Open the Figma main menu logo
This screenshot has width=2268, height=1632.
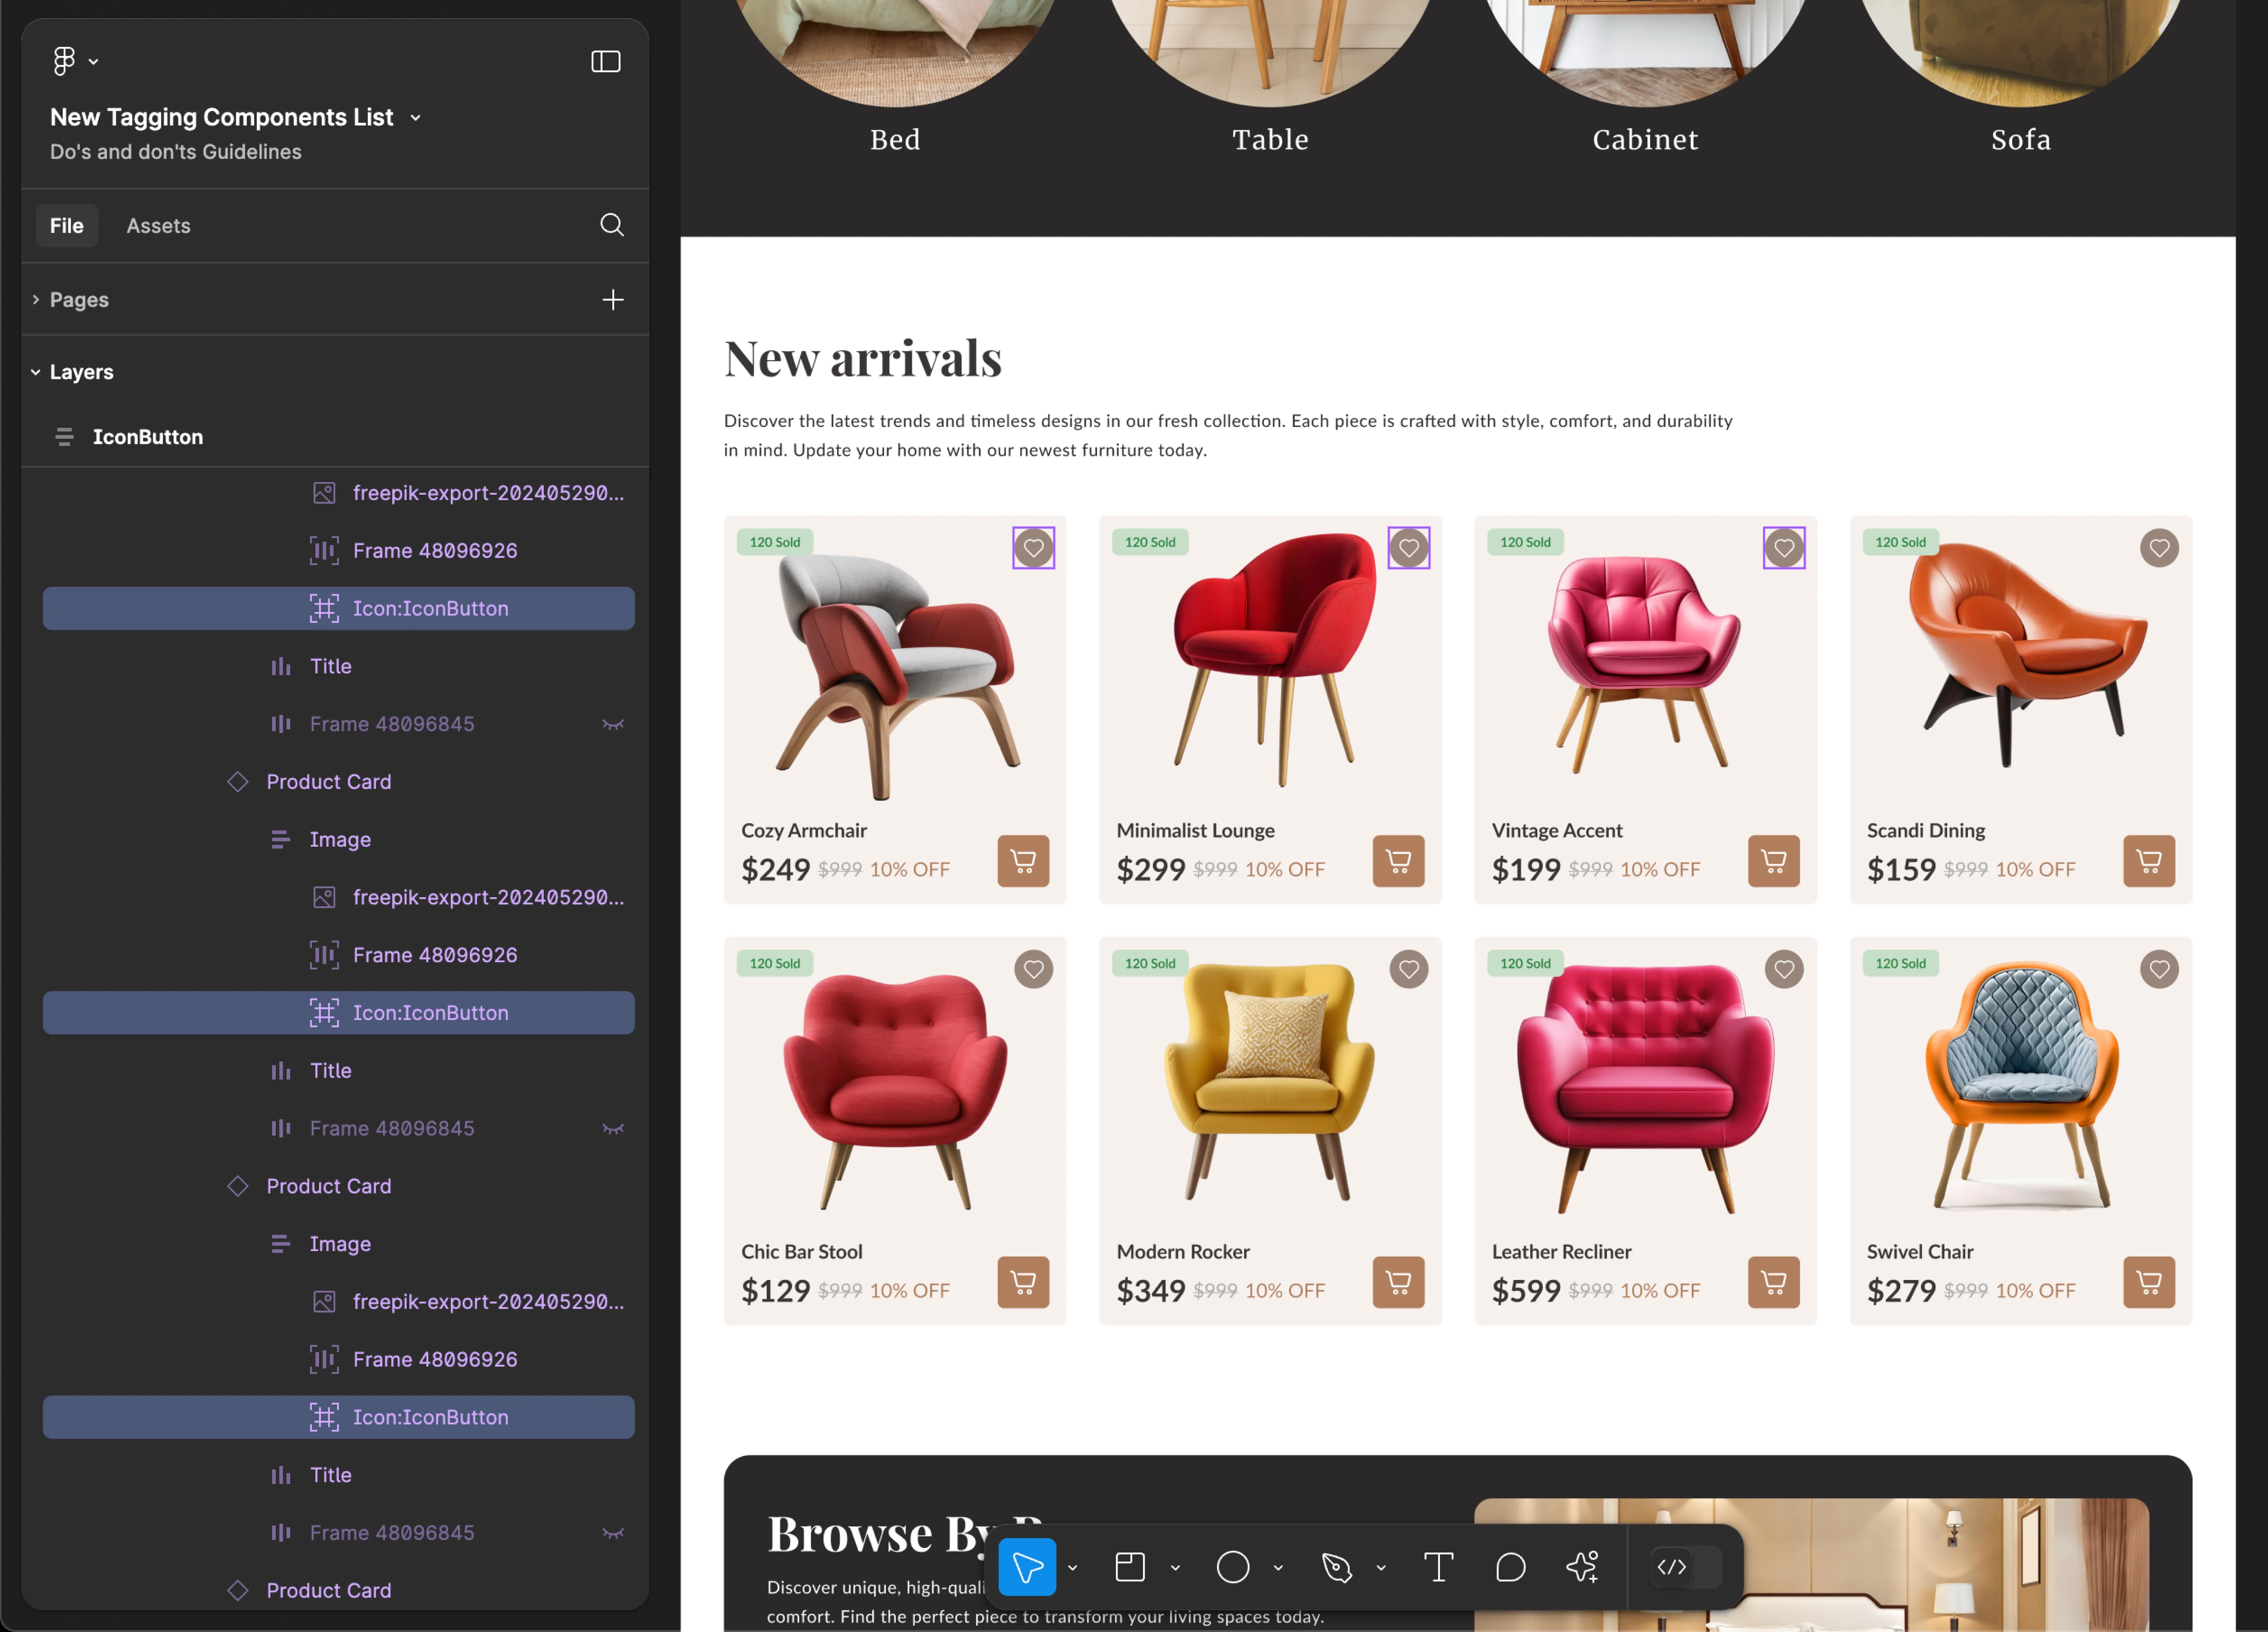(x=64, y=61)
